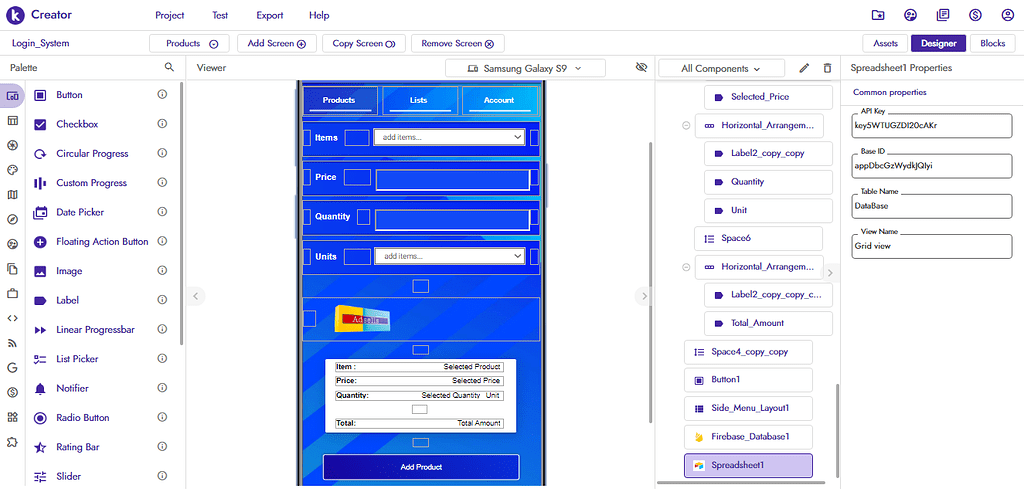
Task: Expand the All Components dropdown
Action: (721, 68)
